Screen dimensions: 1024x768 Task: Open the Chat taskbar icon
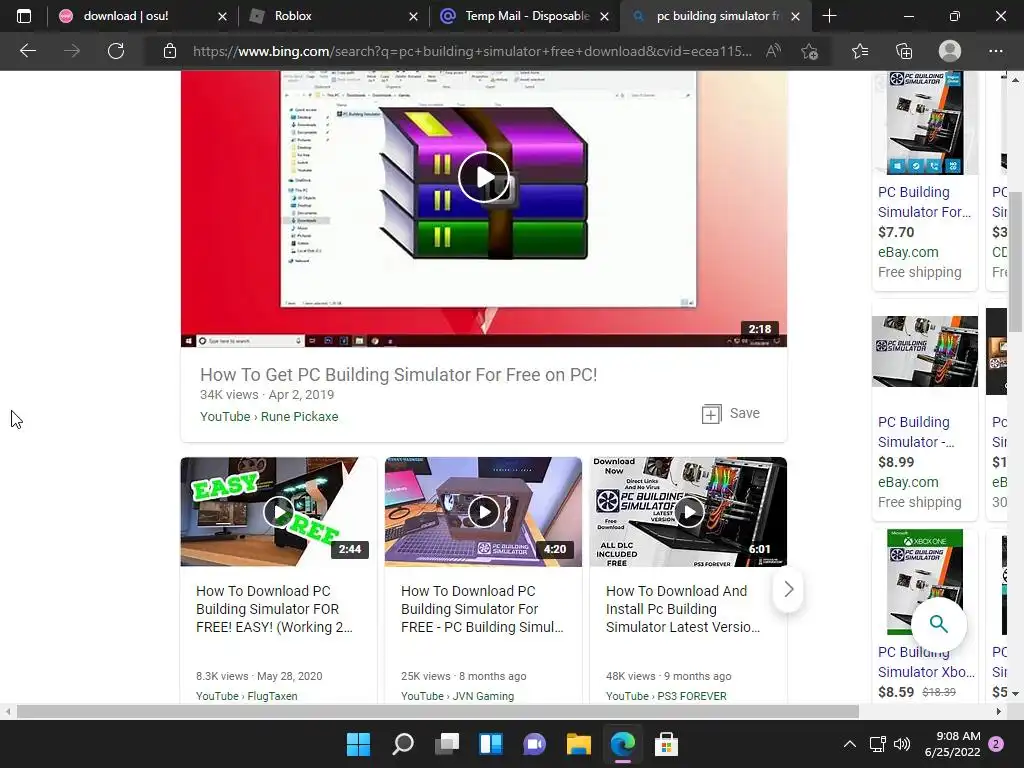[x=534, y=744]
